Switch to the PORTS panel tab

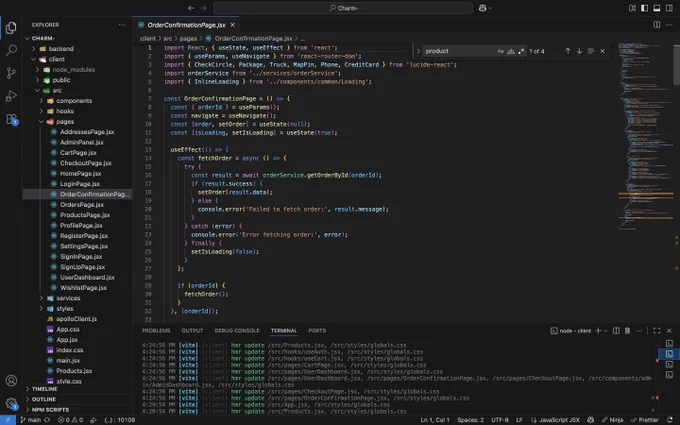tap(317, 330)
